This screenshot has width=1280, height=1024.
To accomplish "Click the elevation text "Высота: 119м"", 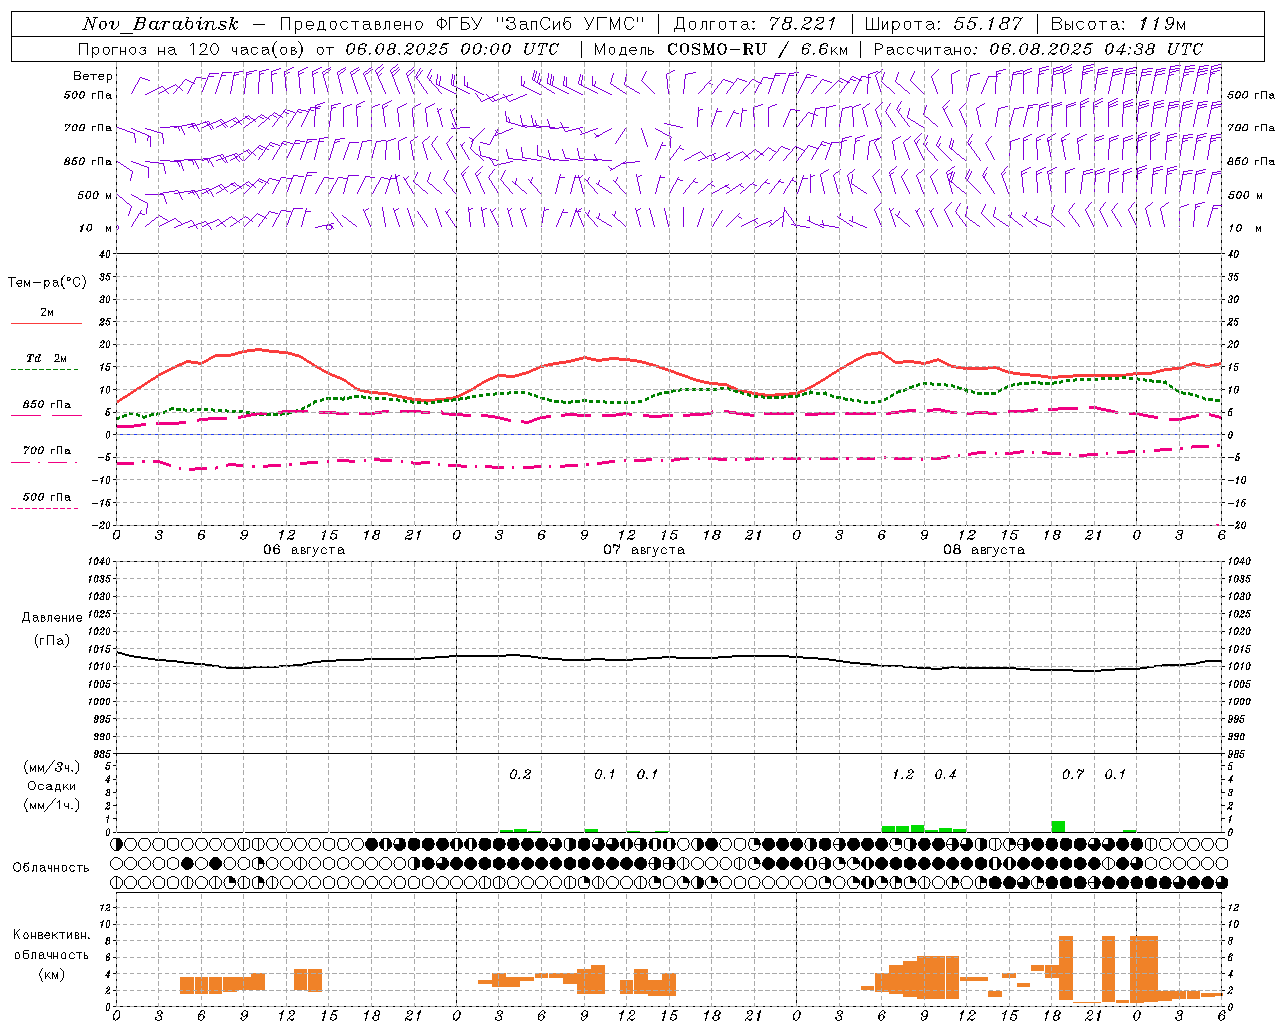I will point(1118,24).
